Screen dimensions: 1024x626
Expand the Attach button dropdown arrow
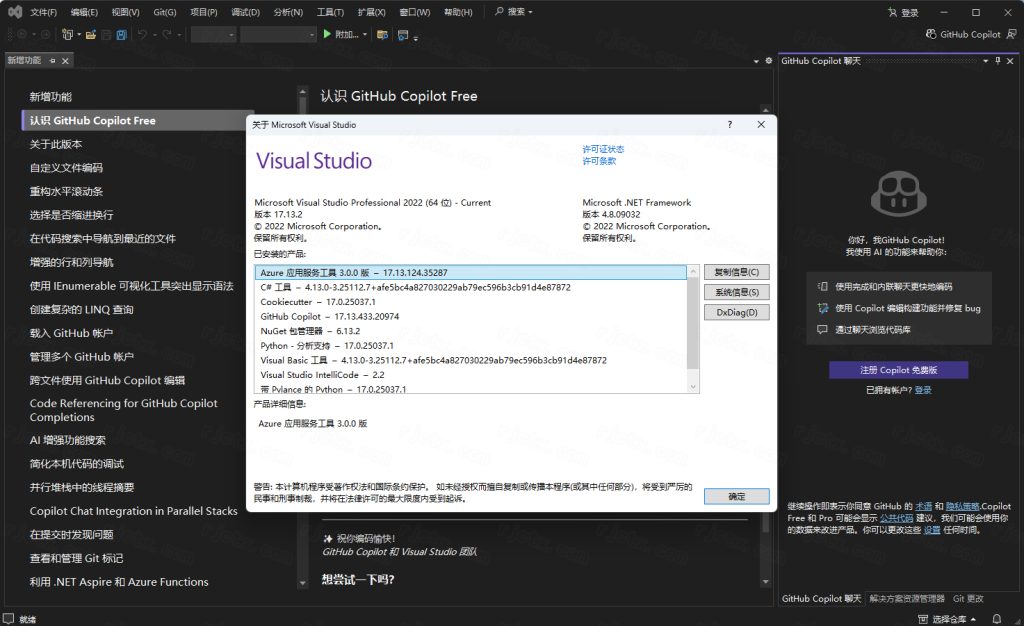pyautogui.click(x=364, y=35)
